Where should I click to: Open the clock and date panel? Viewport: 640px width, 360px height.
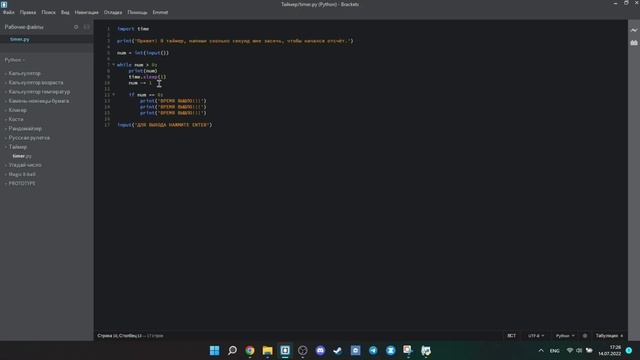tap(609, 351)
